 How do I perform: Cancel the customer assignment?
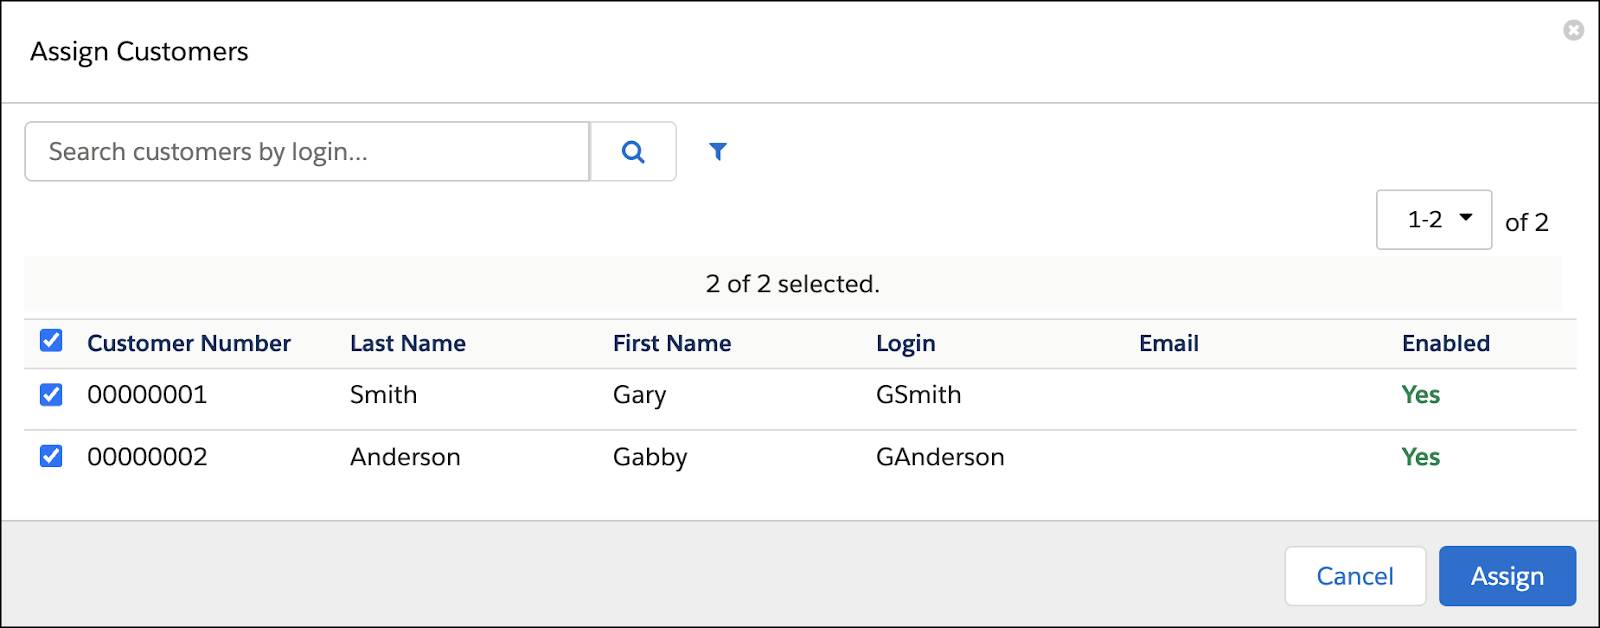tap(1354, 576)
